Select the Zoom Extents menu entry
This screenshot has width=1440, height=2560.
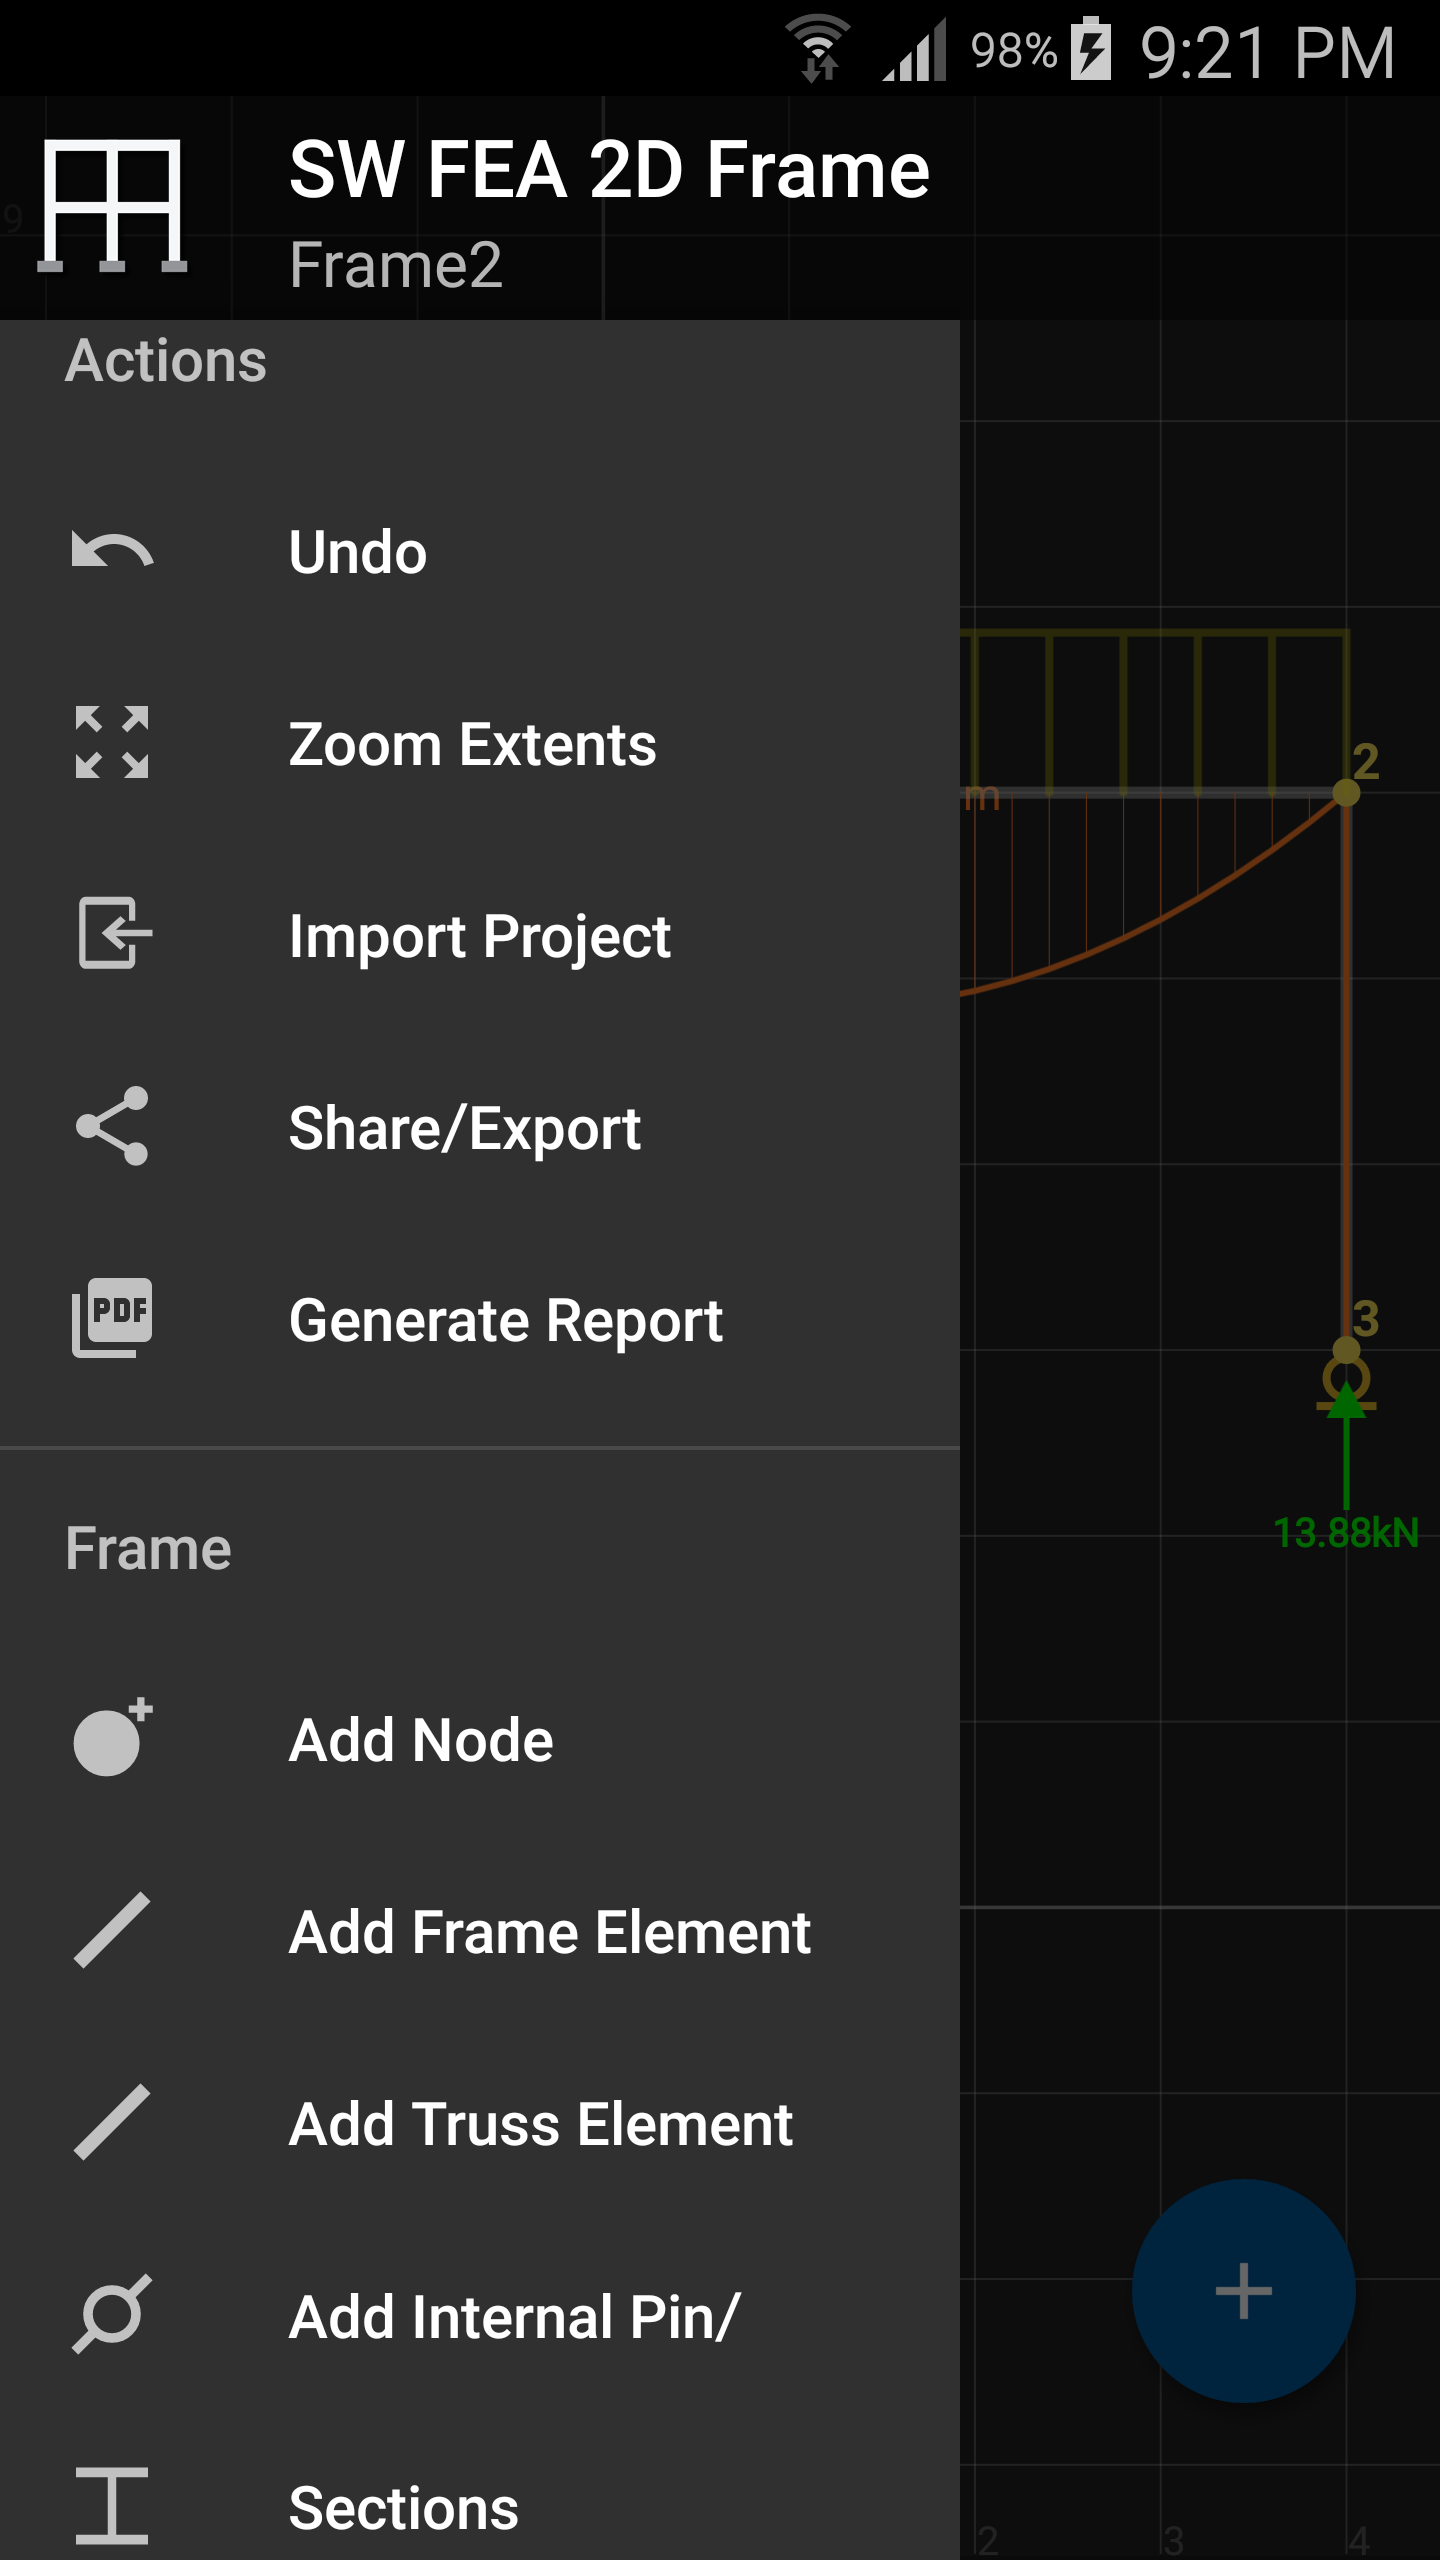pyautogui.click(x=472, y=745)
